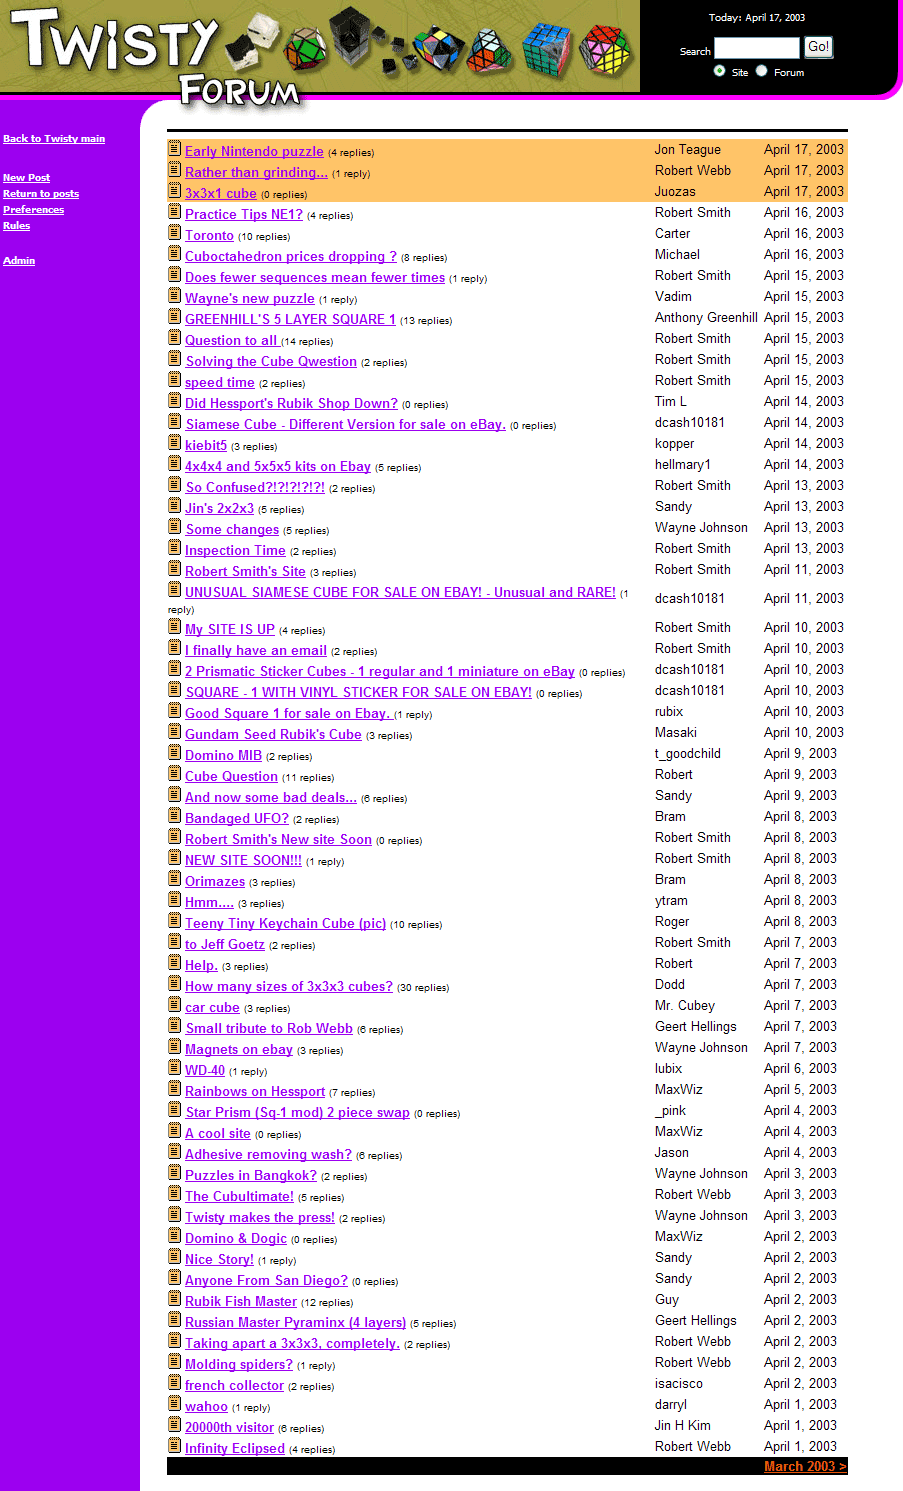Open the Rubik Fish Master thread
This screenshot has width=903, height=1491.
(x=241, y=1301)
